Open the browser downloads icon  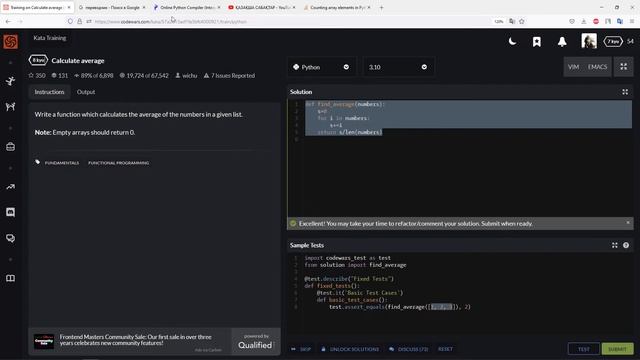coord(584,21)
